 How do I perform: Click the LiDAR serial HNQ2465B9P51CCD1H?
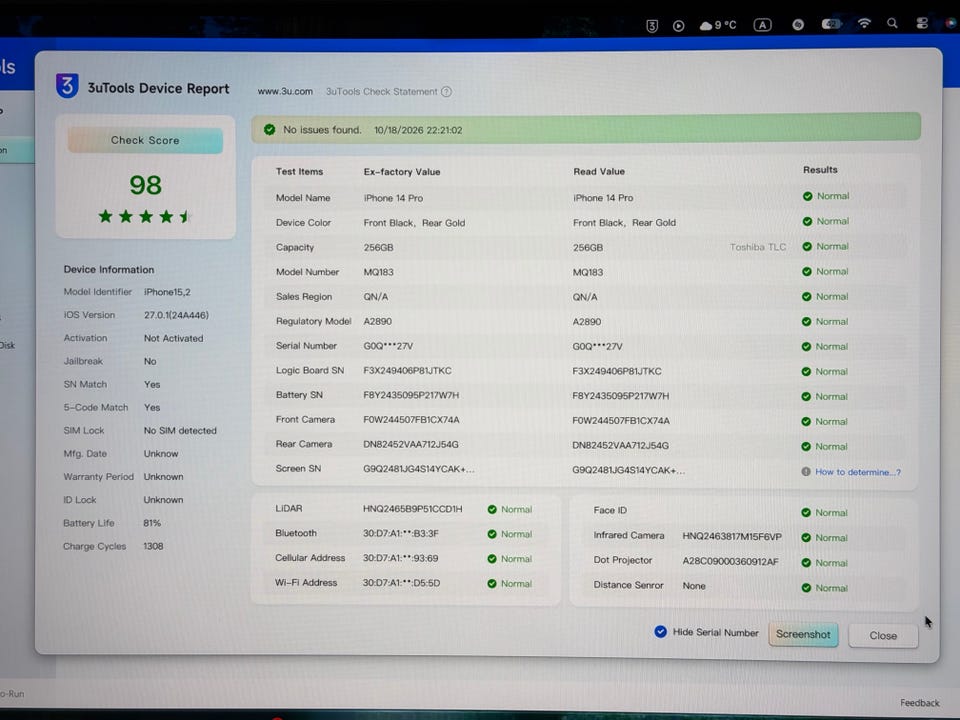pyautogui.click(x=412, y=509)
